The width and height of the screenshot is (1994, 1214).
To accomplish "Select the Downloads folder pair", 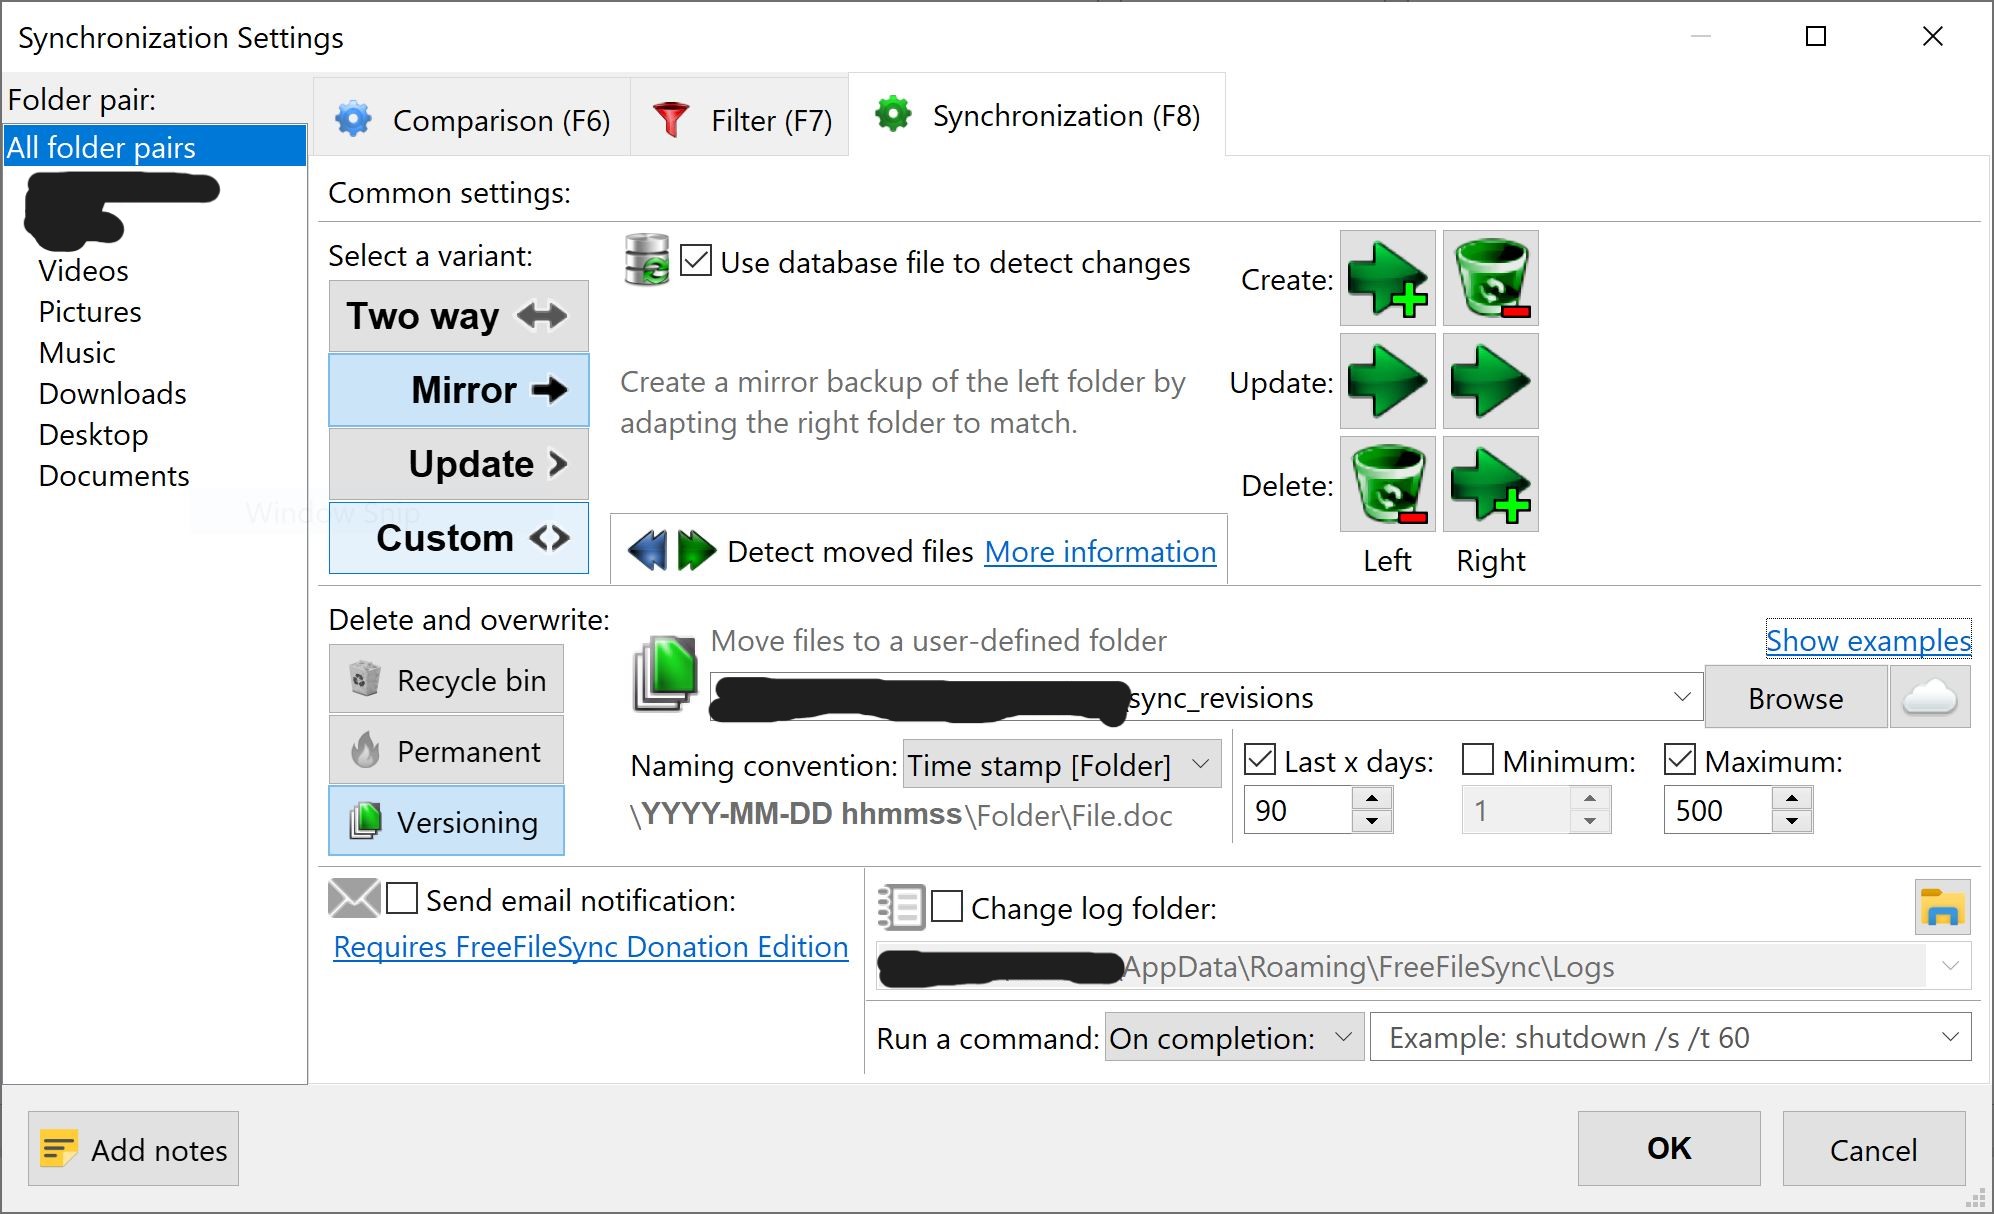I will click(113, 393).
